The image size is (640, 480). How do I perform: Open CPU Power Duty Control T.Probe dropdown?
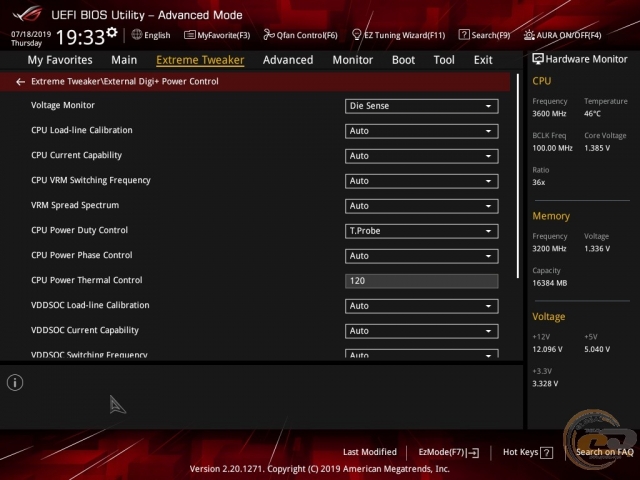pyautogui.click(x=422, y=231)
